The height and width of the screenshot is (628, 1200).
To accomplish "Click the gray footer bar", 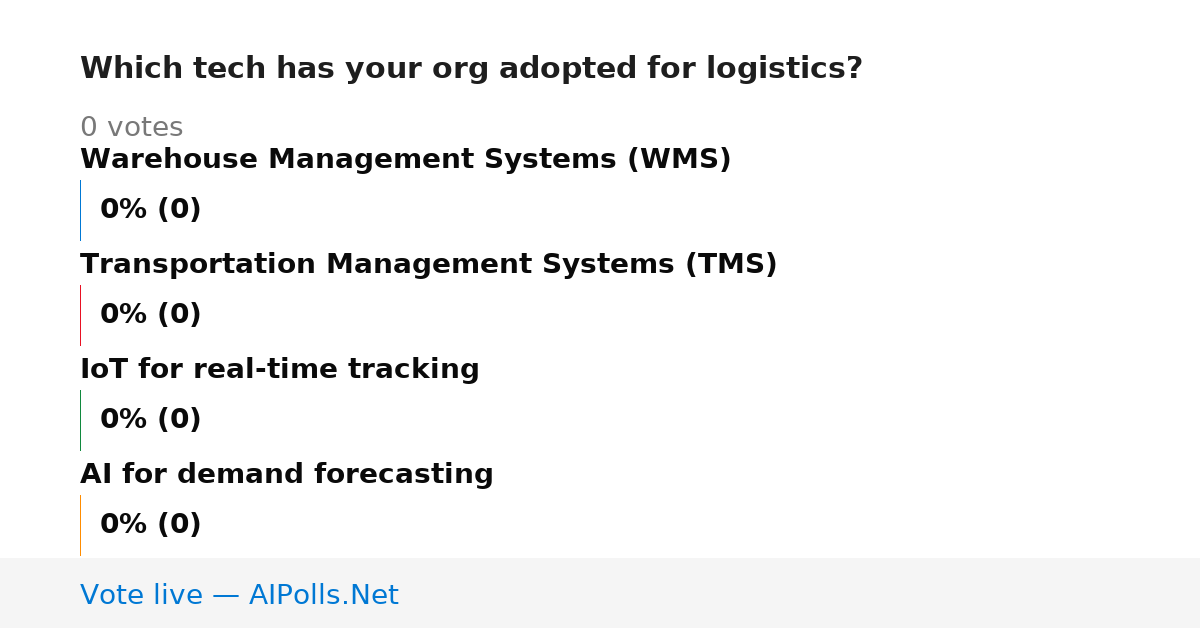I will click(600, 593).
